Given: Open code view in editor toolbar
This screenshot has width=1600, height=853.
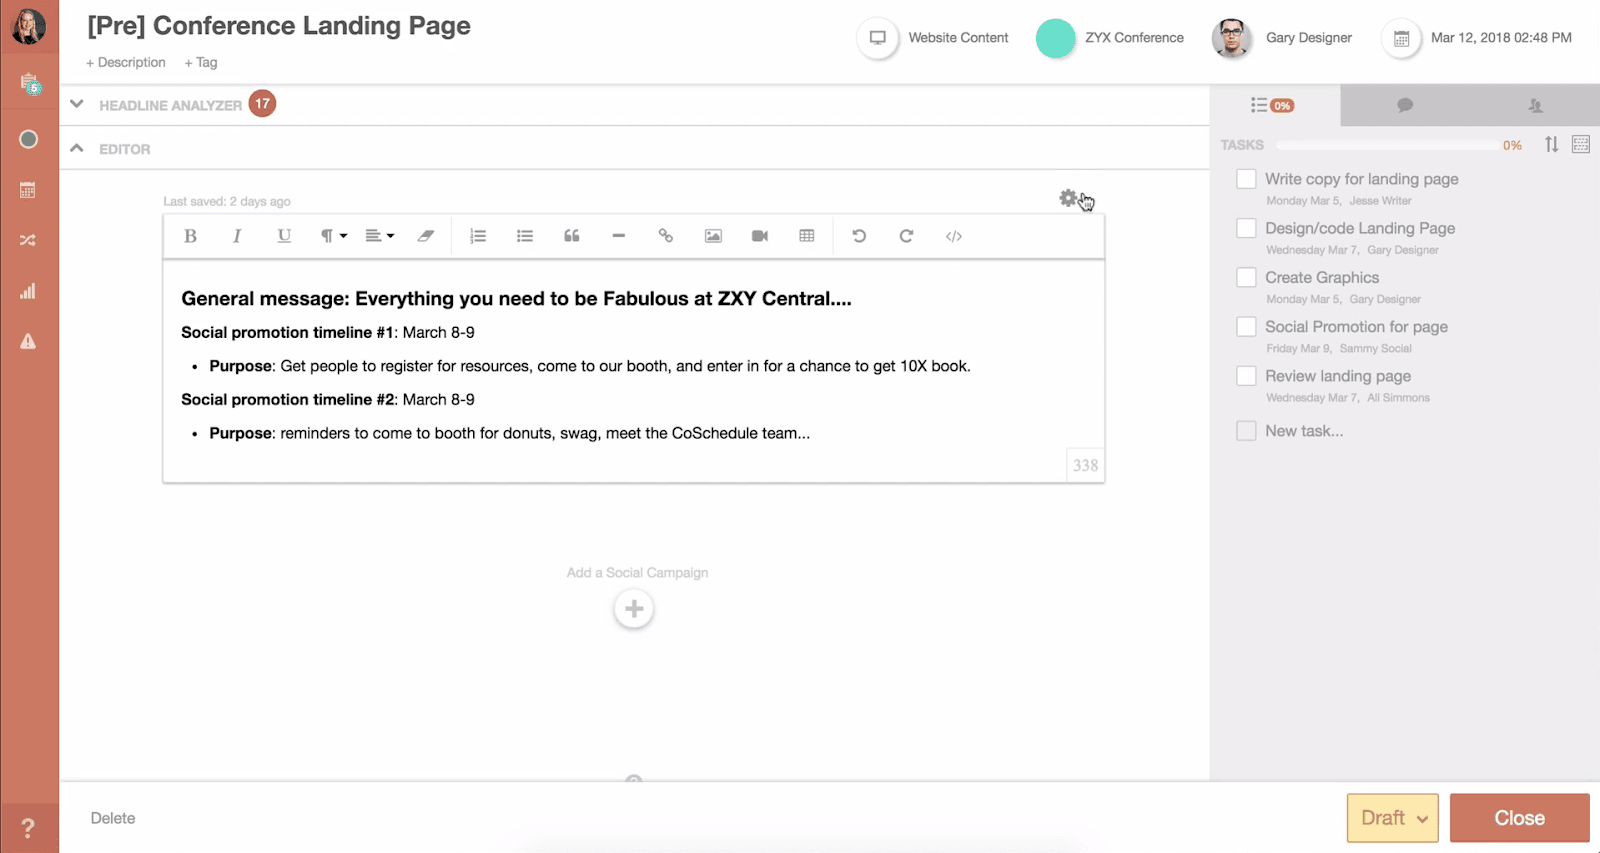Looking at the screenshot, I should coord(954,236).
